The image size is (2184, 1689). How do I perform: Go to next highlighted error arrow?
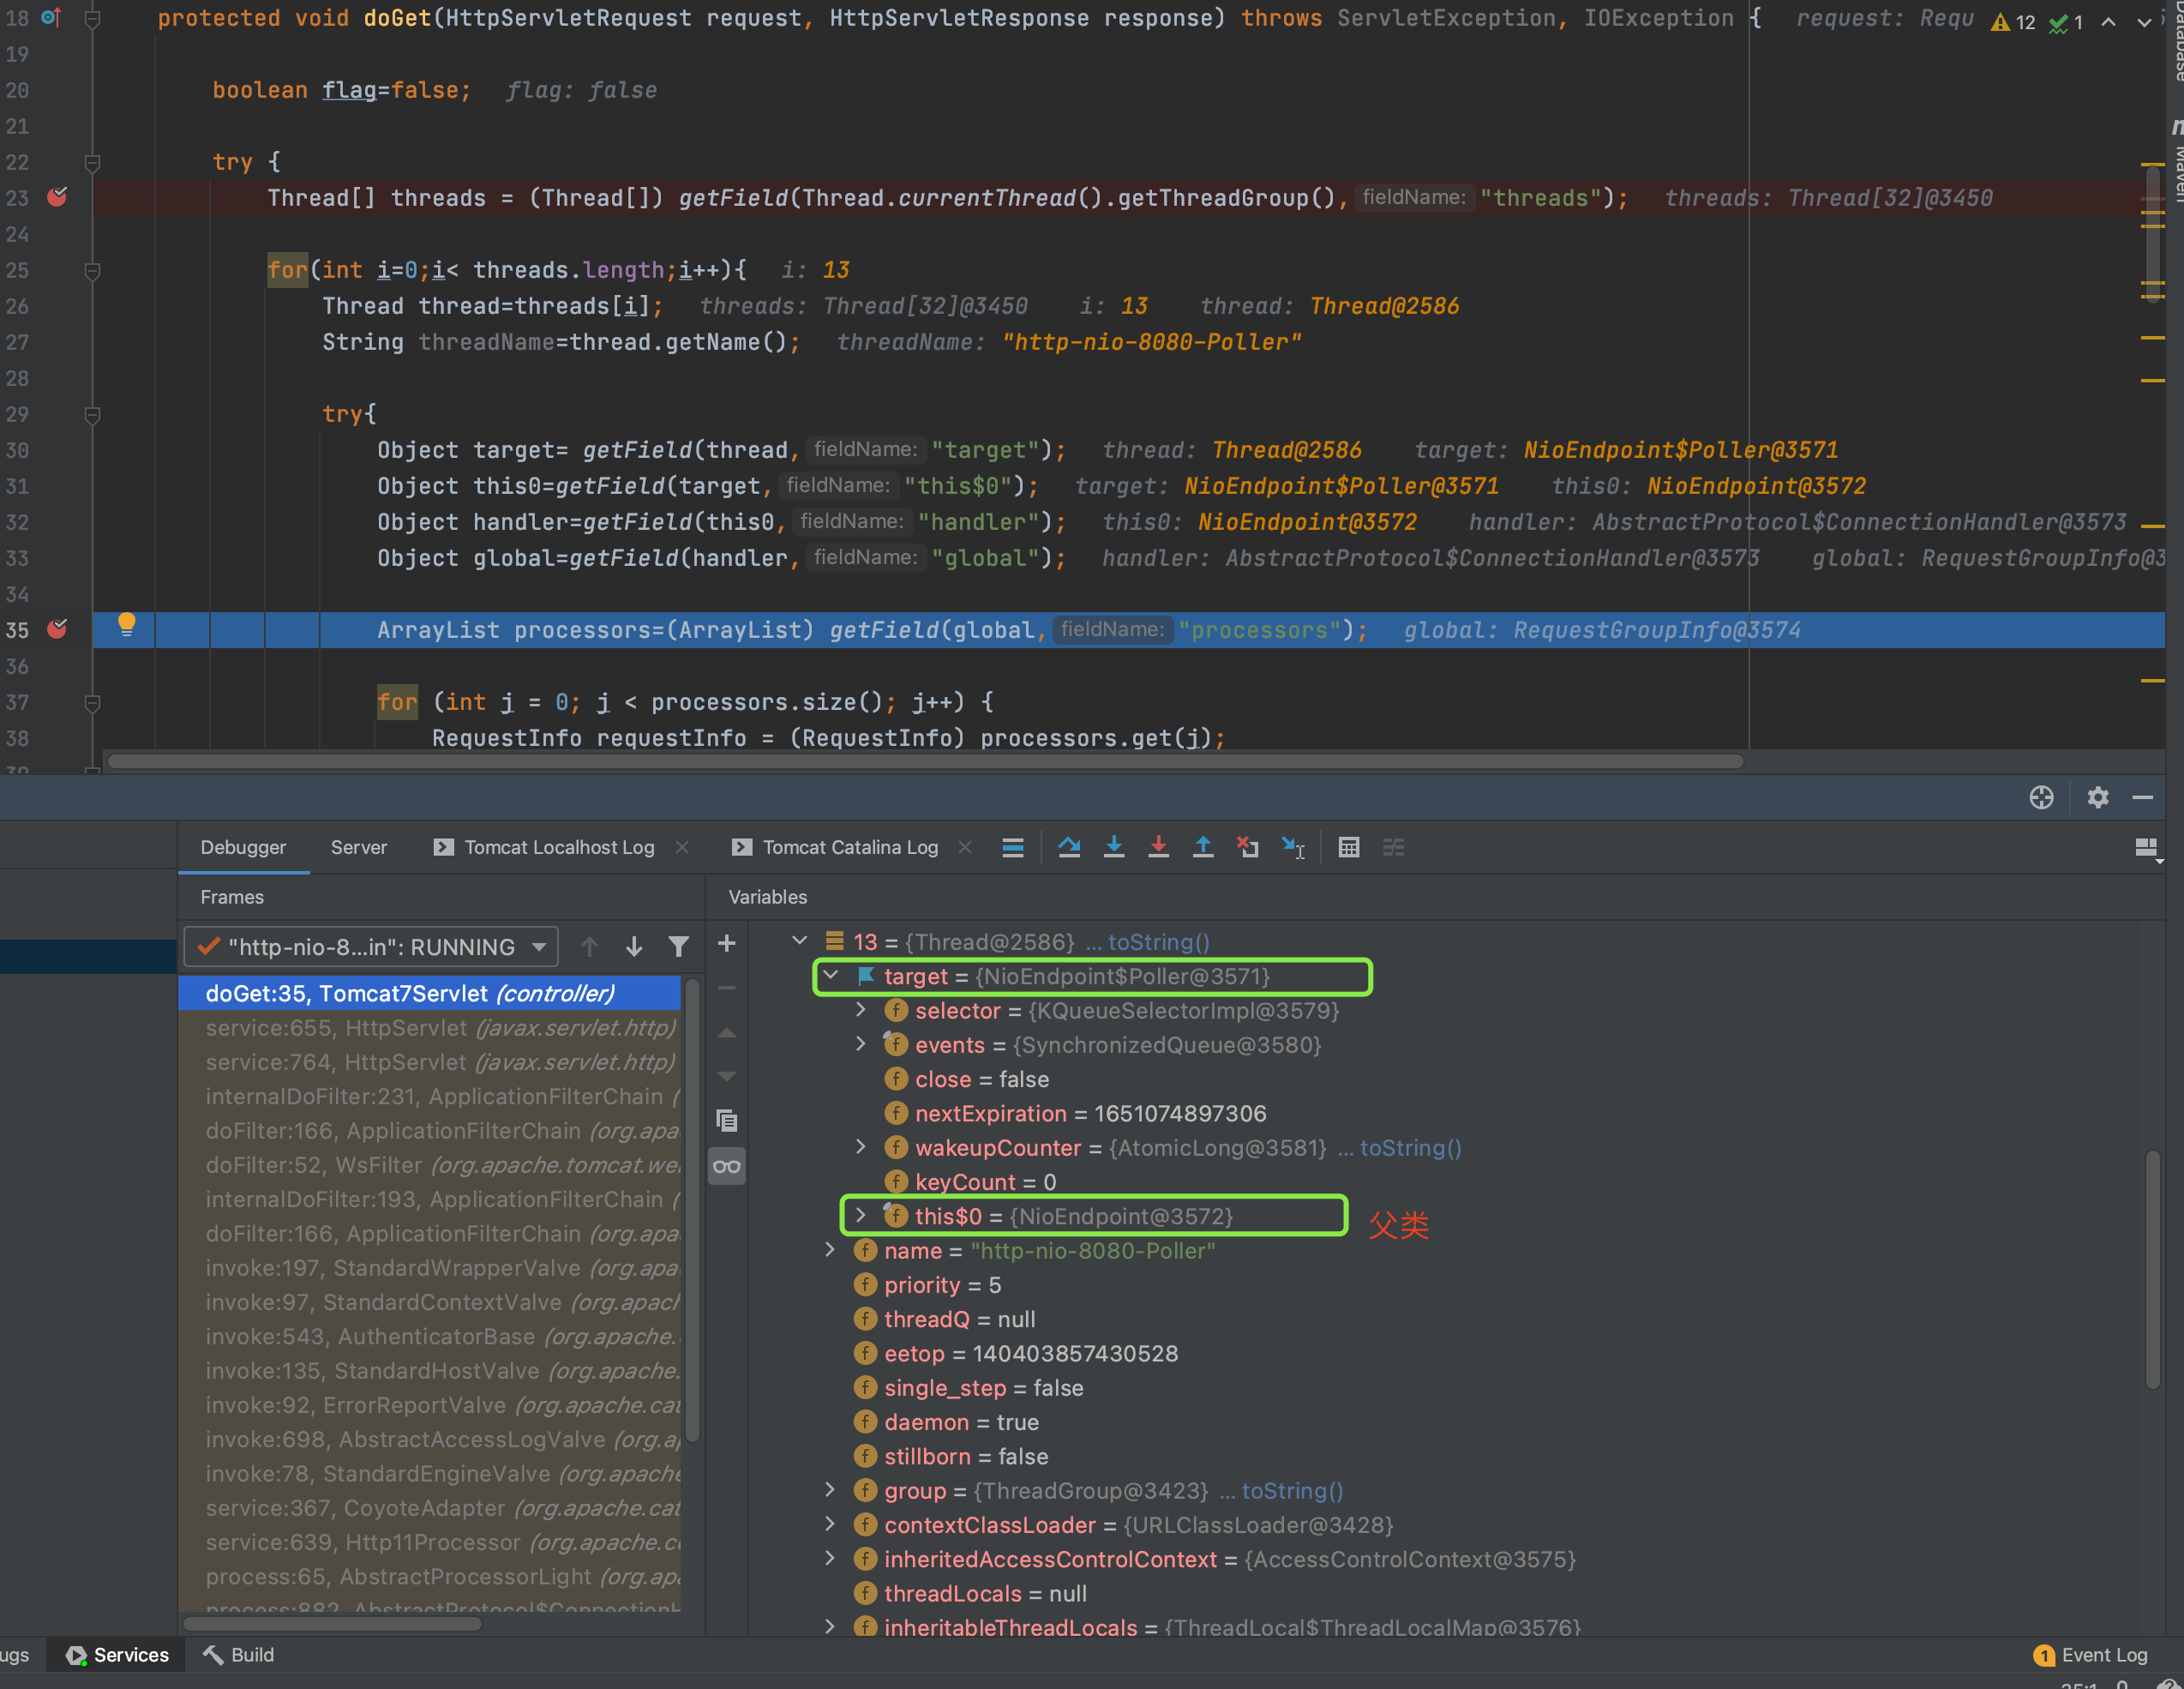2144,21
